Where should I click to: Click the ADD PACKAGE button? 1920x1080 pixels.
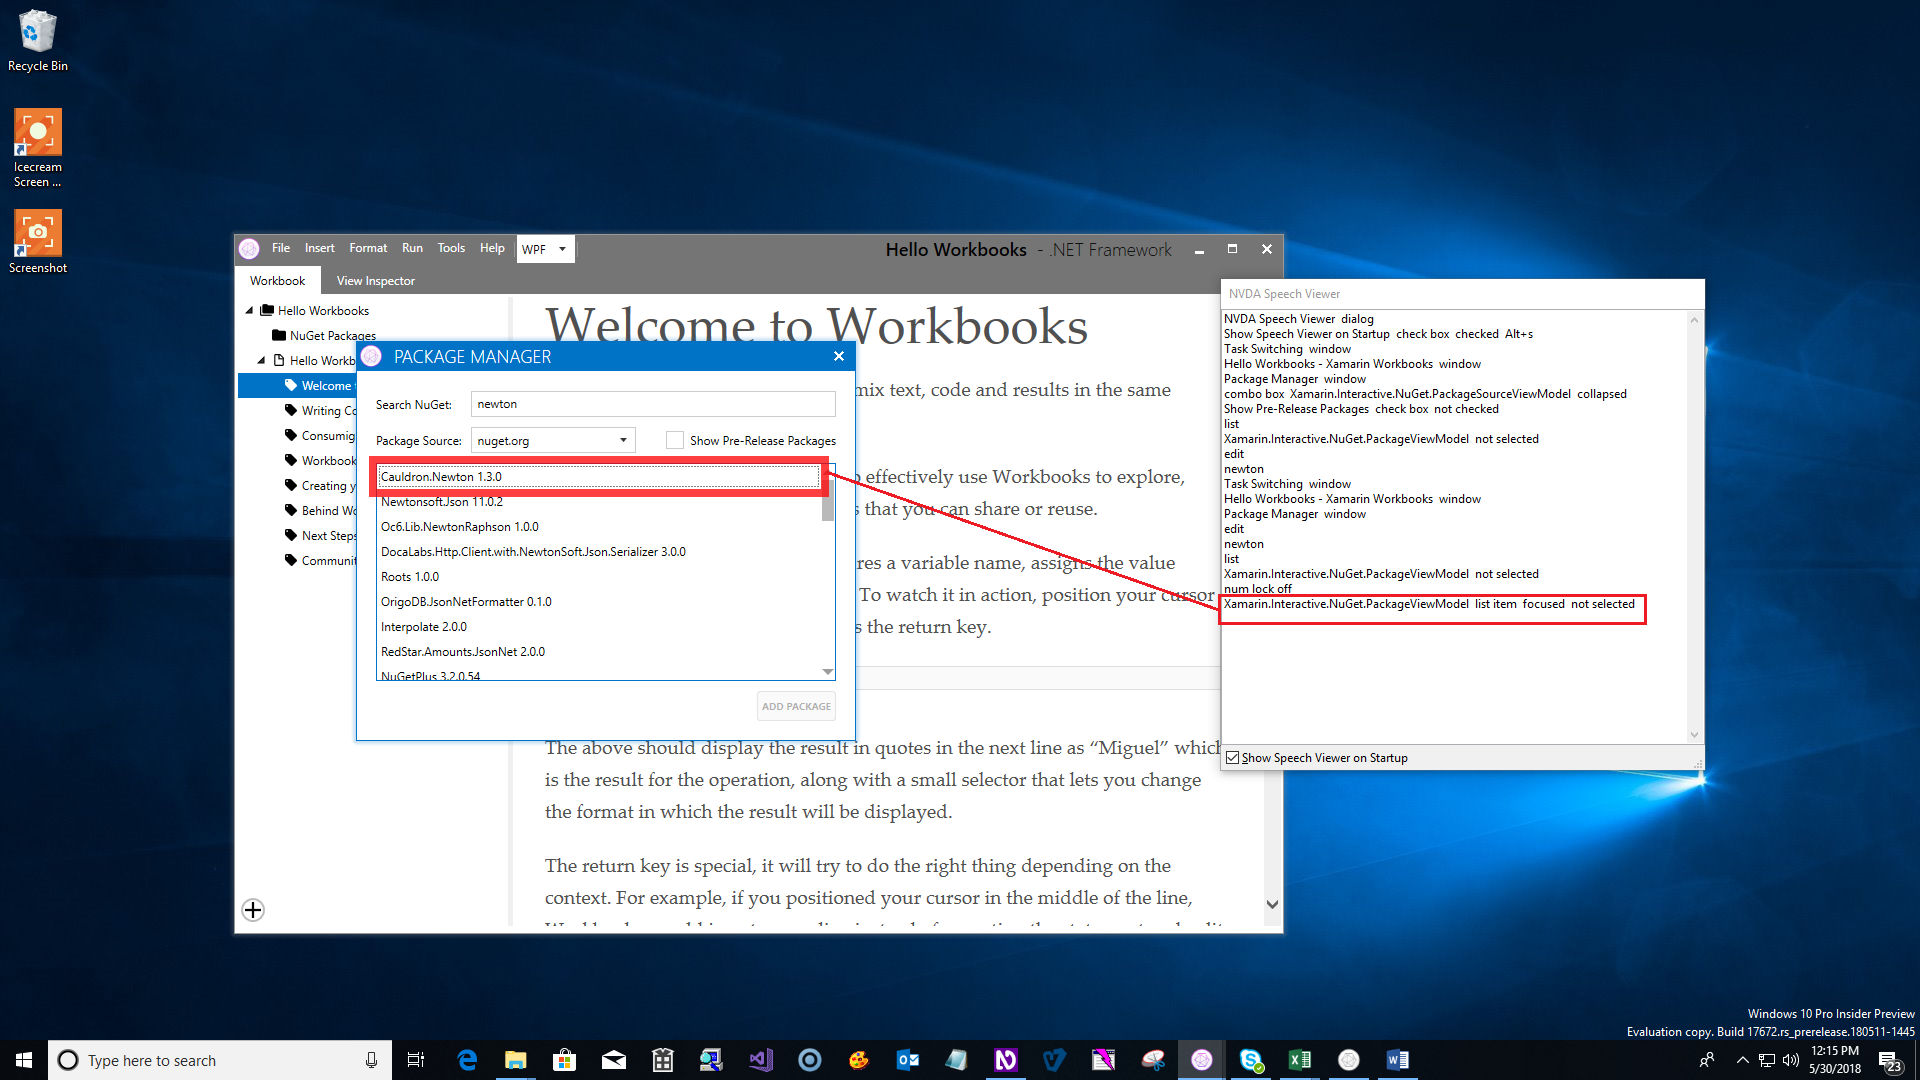796,706
